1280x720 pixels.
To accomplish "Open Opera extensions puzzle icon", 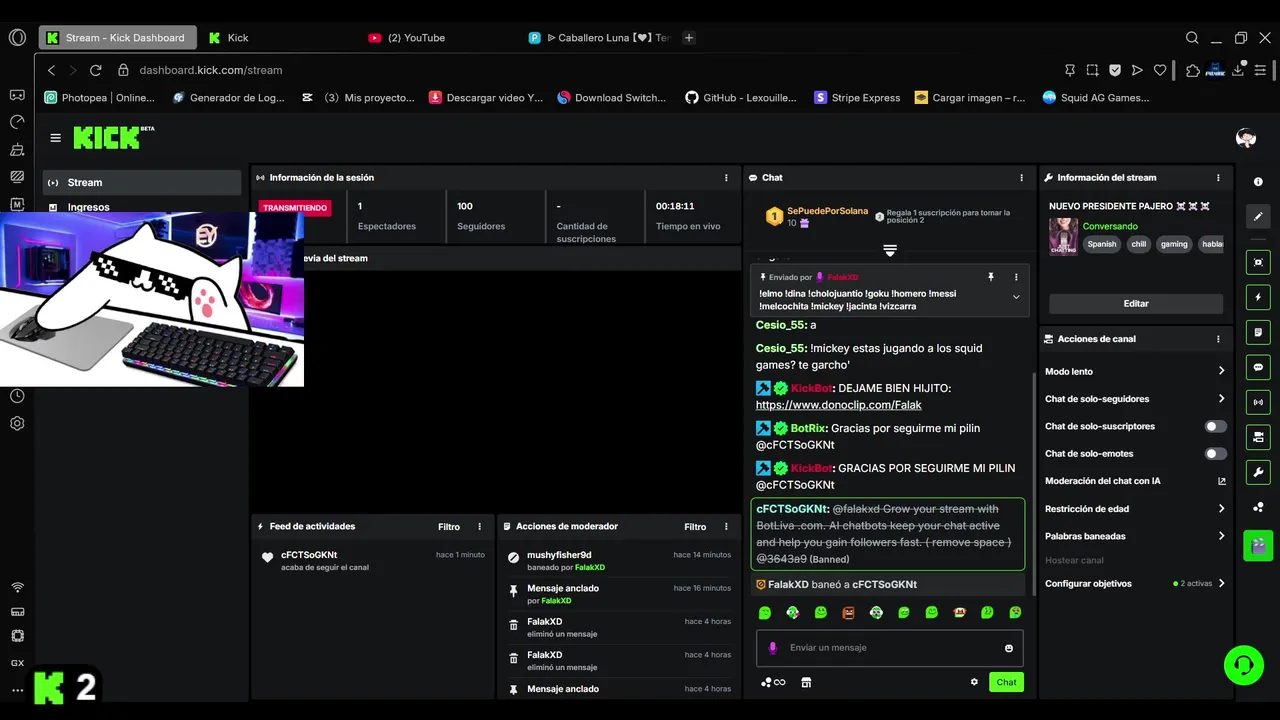I will (1192, 70).
